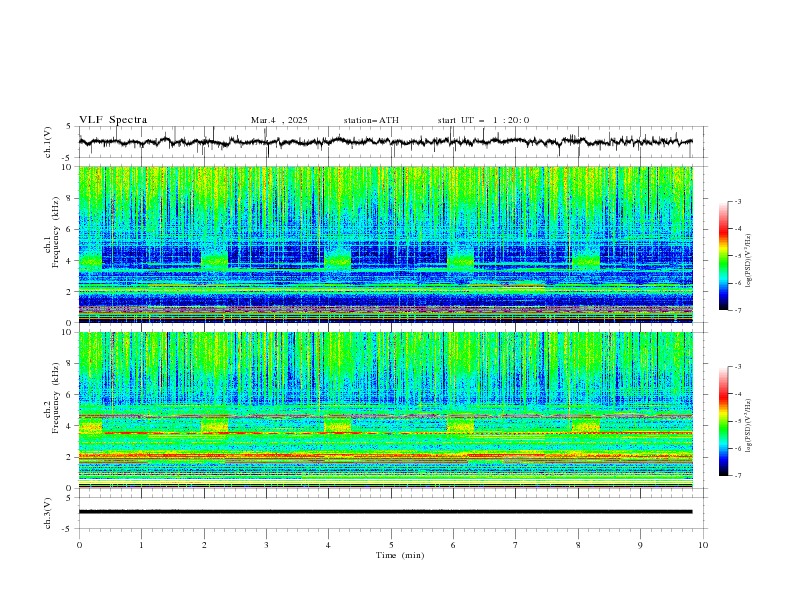Click time axis tick label "6"
This screenshot has width=792, height=612.
(x=453, y=545)
